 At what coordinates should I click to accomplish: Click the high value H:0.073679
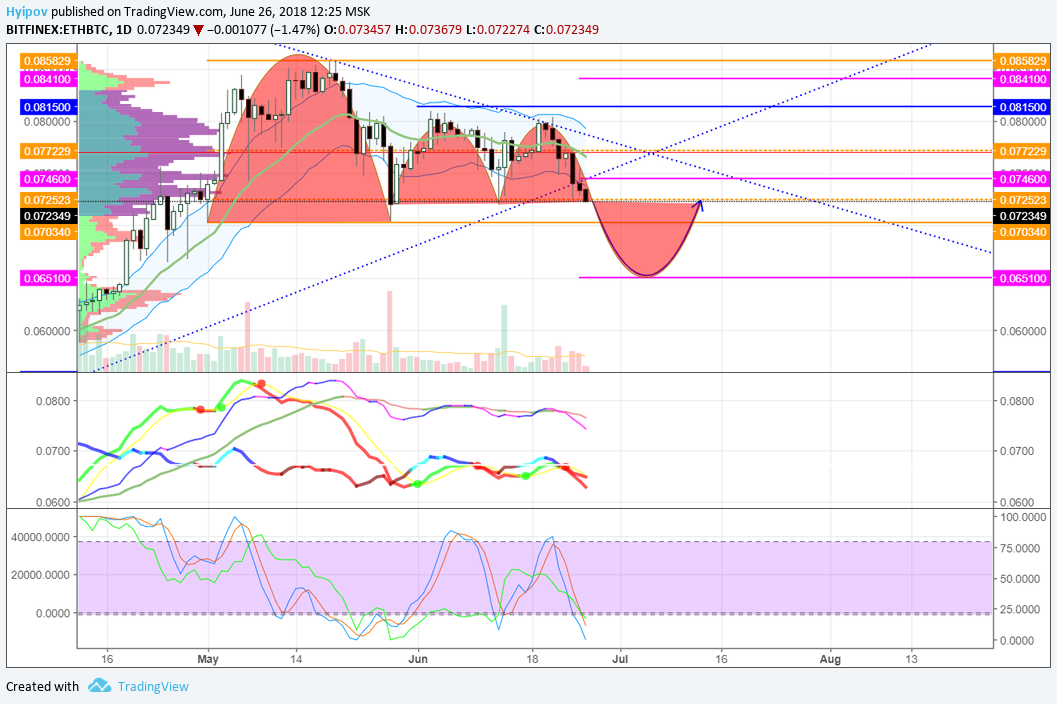point(427,30)
